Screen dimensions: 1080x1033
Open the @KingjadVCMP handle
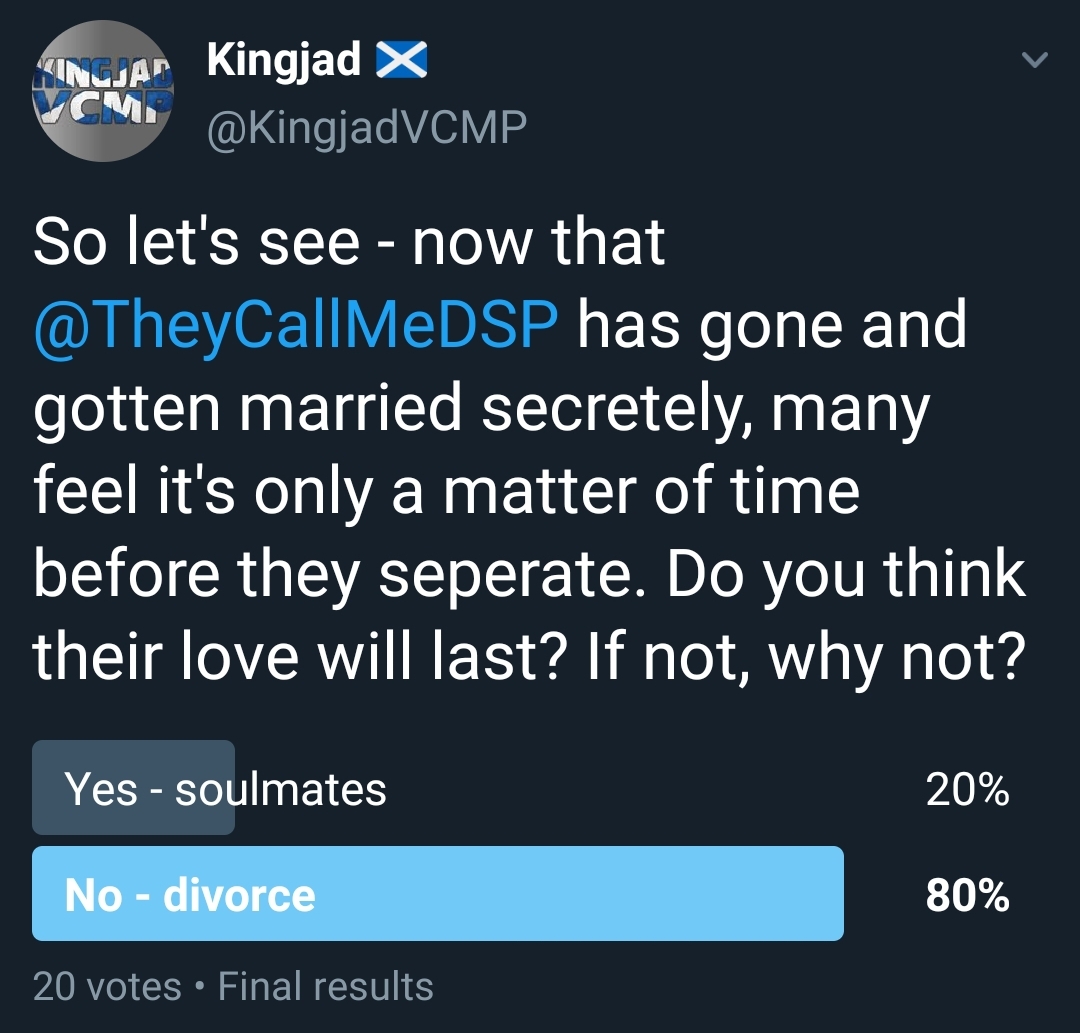tap(367, 128)
